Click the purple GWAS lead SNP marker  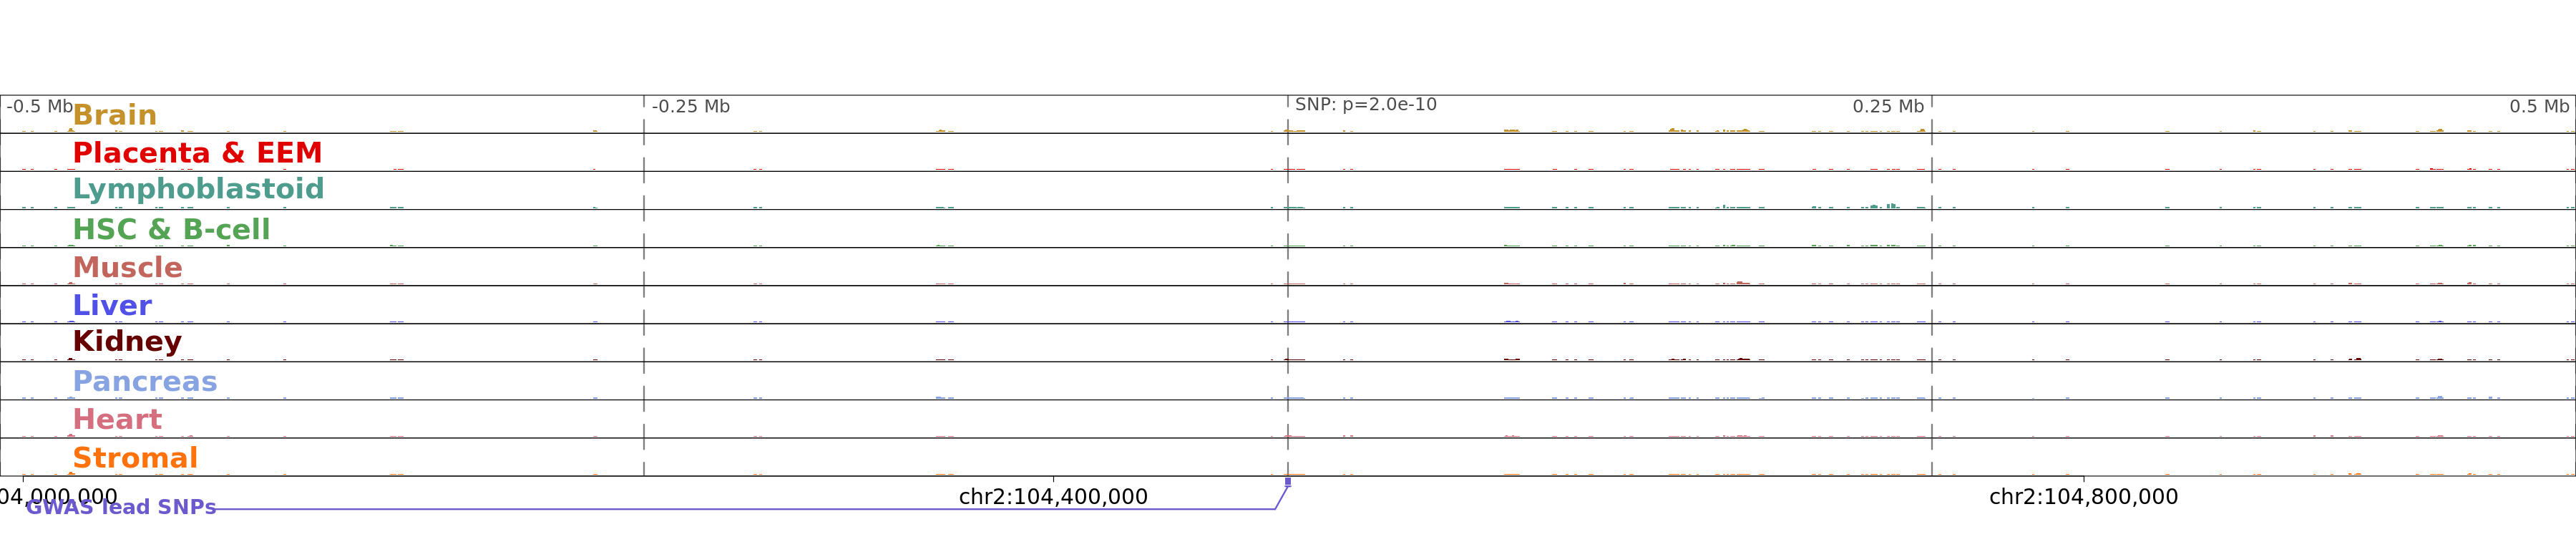1288,482
